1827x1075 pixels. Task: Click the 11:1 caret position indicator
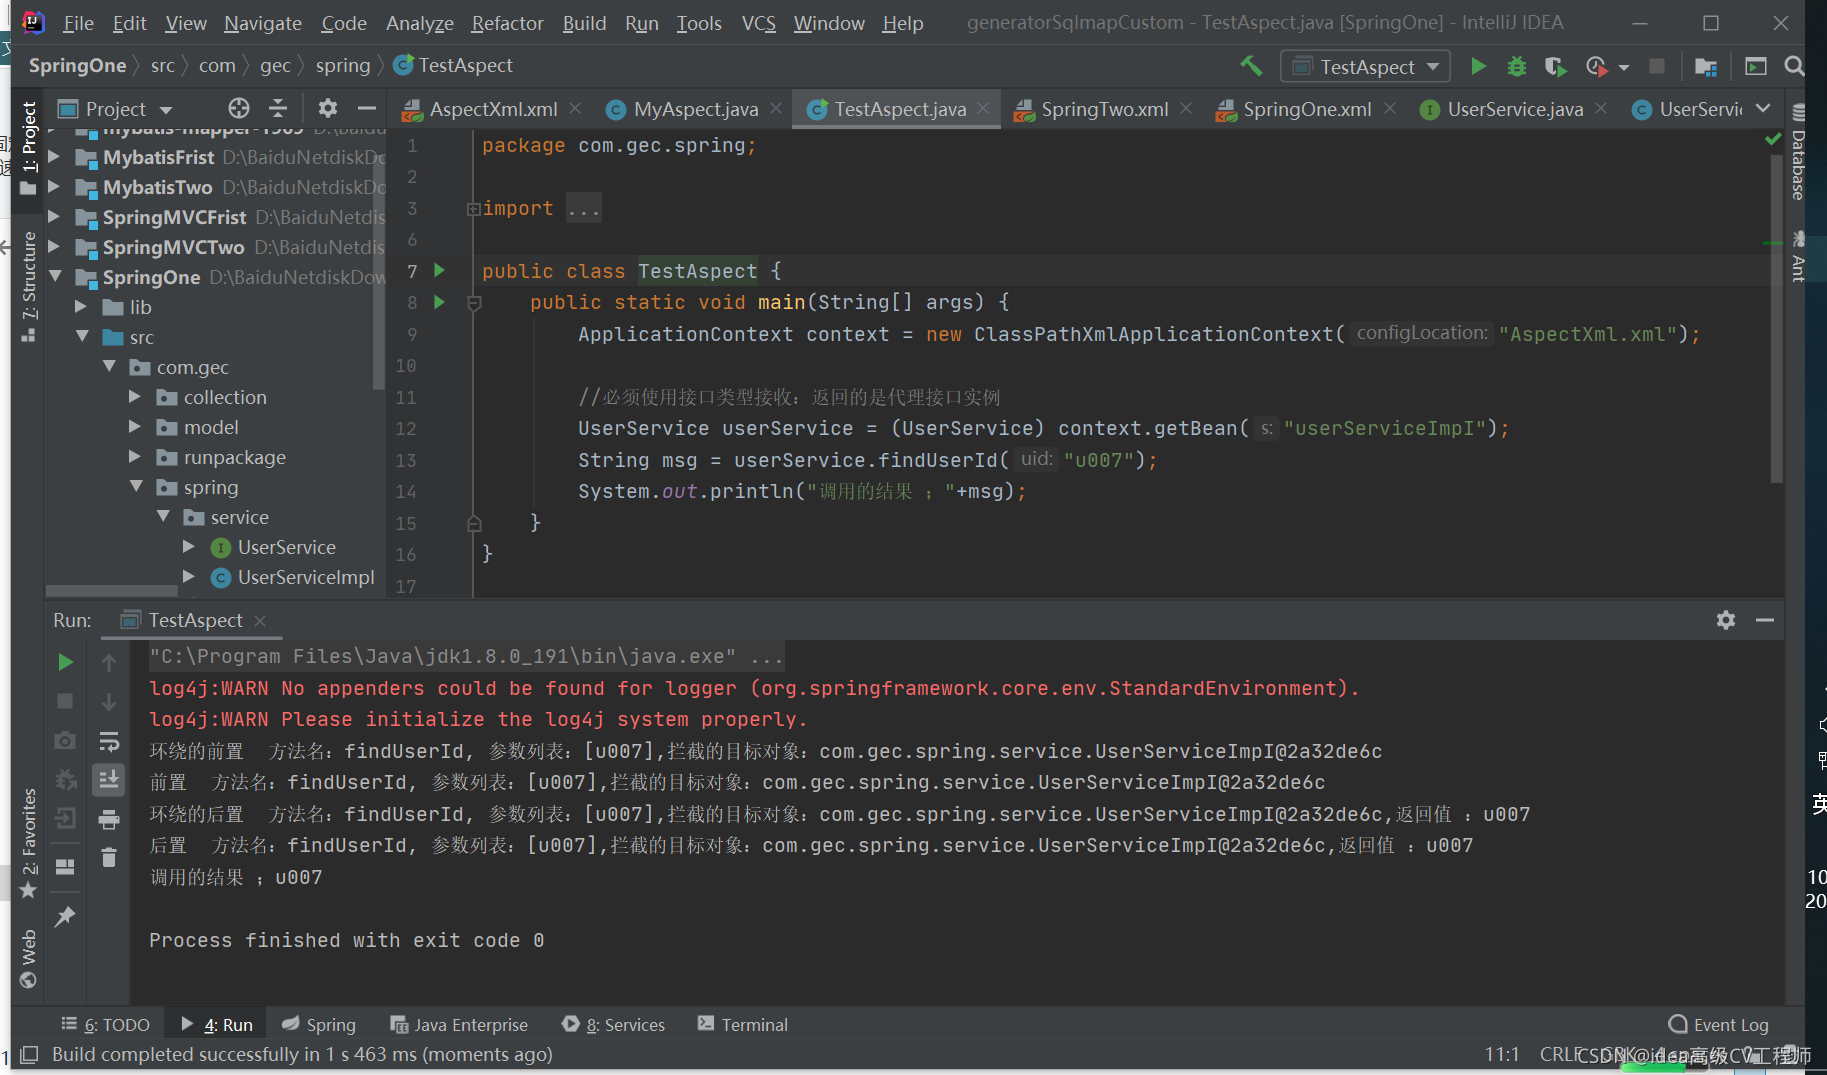tap(1502, 1054)
